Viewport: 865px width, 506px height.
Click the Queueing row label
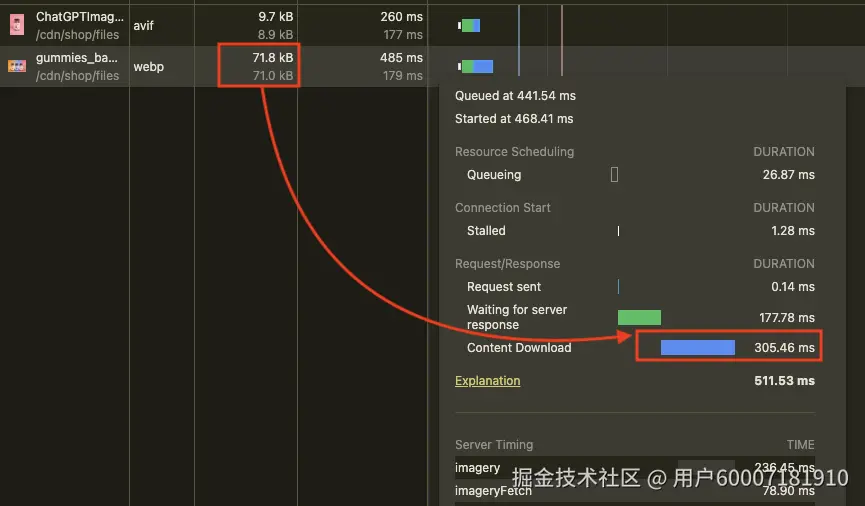[x=494, y=175]
